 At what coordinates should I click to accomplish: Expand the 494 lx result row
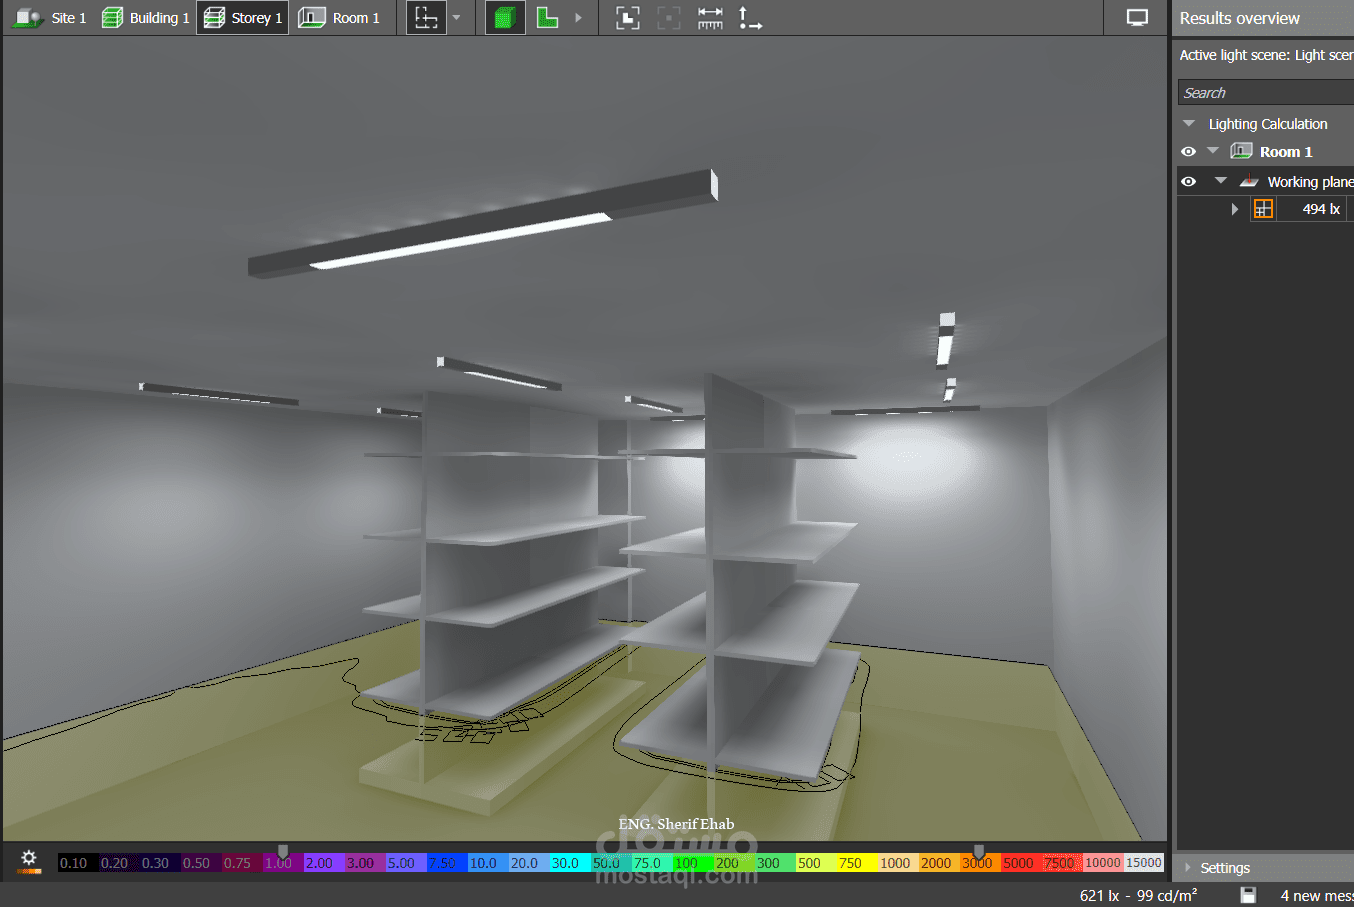(1235, 209)
